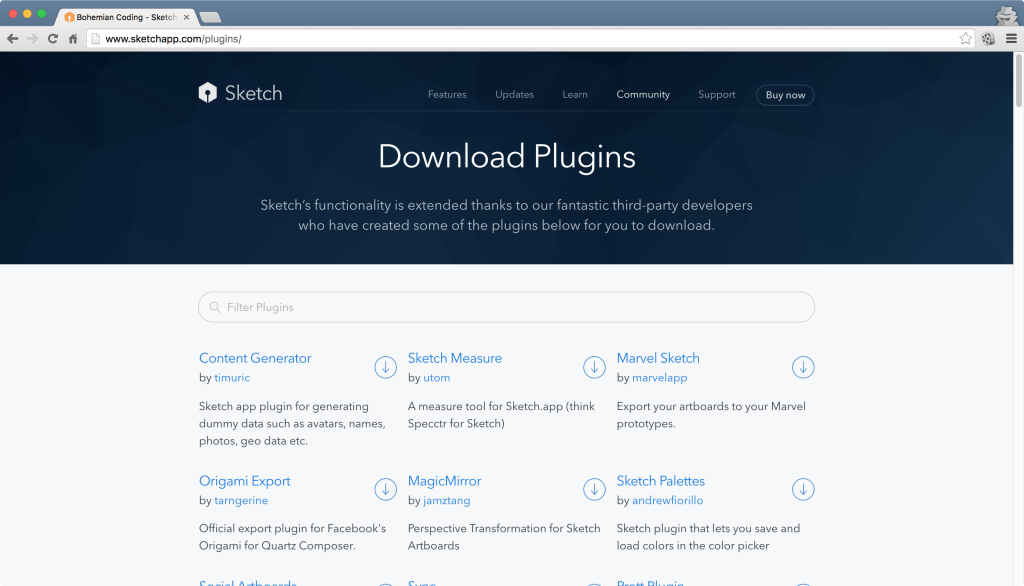Click the Buy now button
Screen dimensions: 1024x586
click(x=785, y=95)
